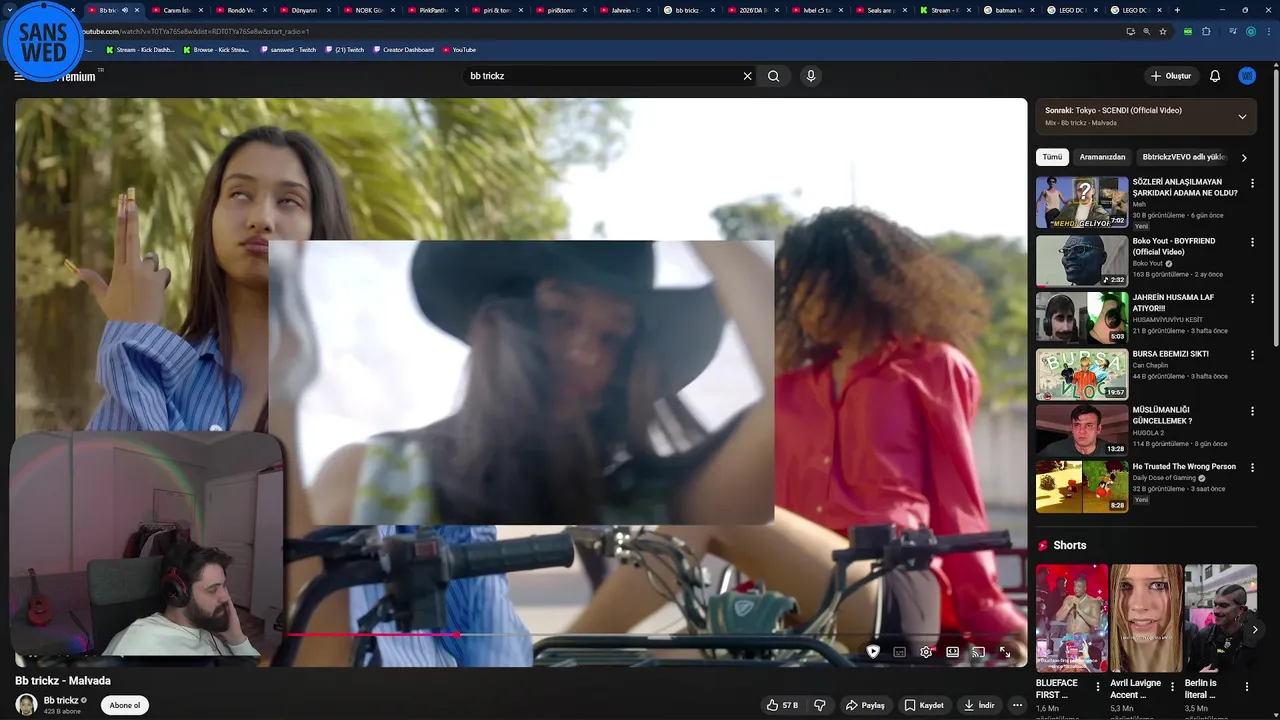Open options for BLUEFACE FIRST short
Screen dimensions: 1280x720
coord(1098,687)
